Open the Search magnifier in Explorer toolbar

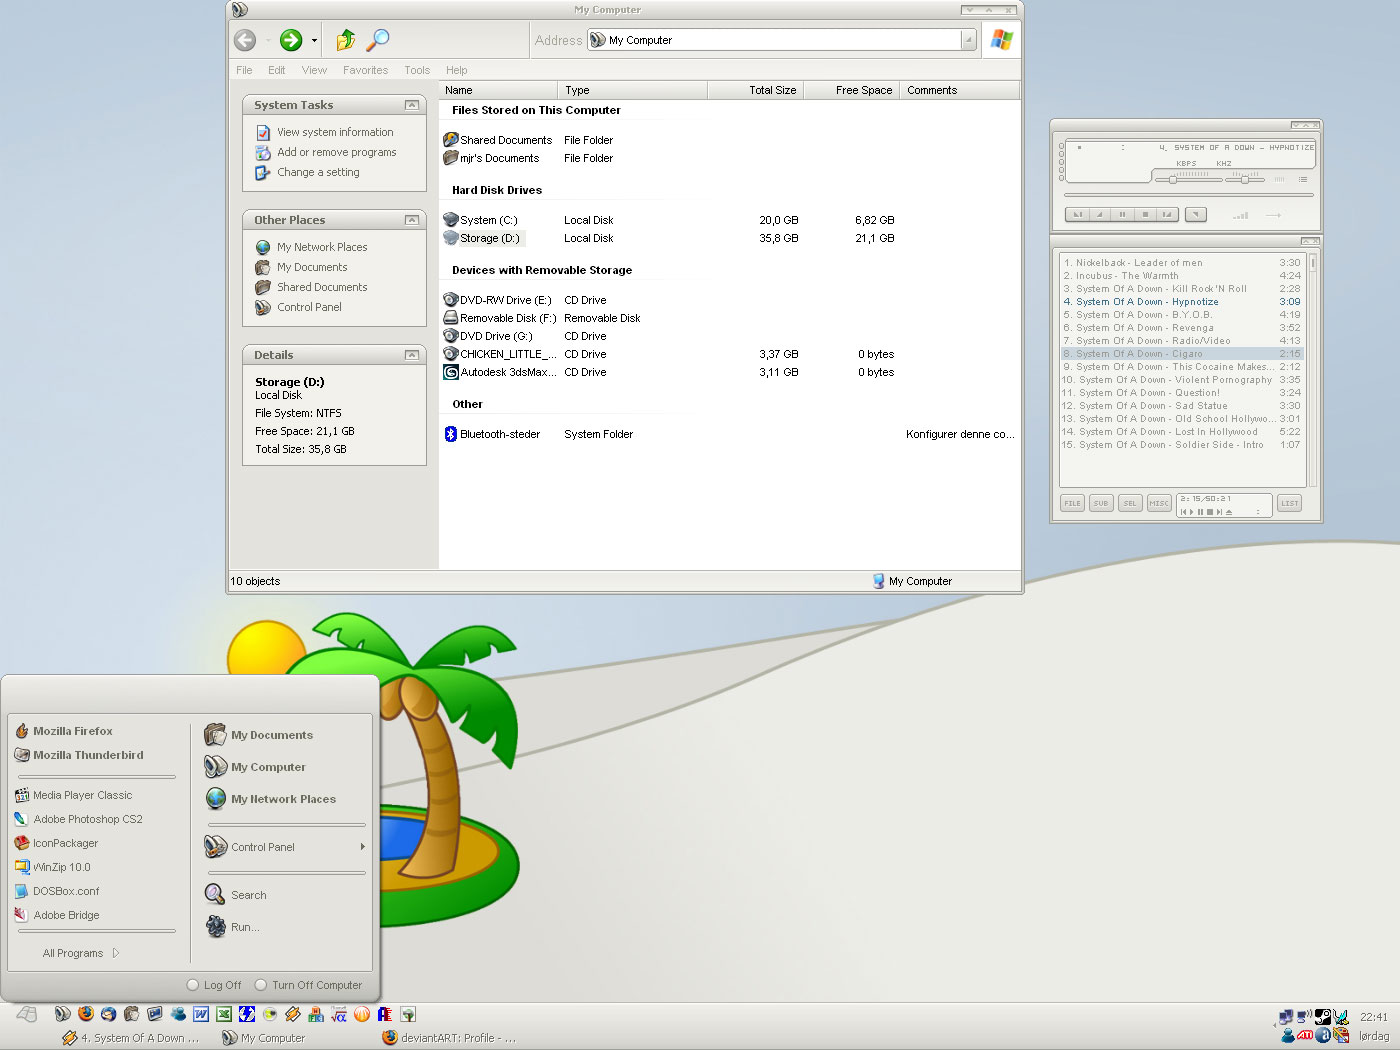(x=377, y=40)
